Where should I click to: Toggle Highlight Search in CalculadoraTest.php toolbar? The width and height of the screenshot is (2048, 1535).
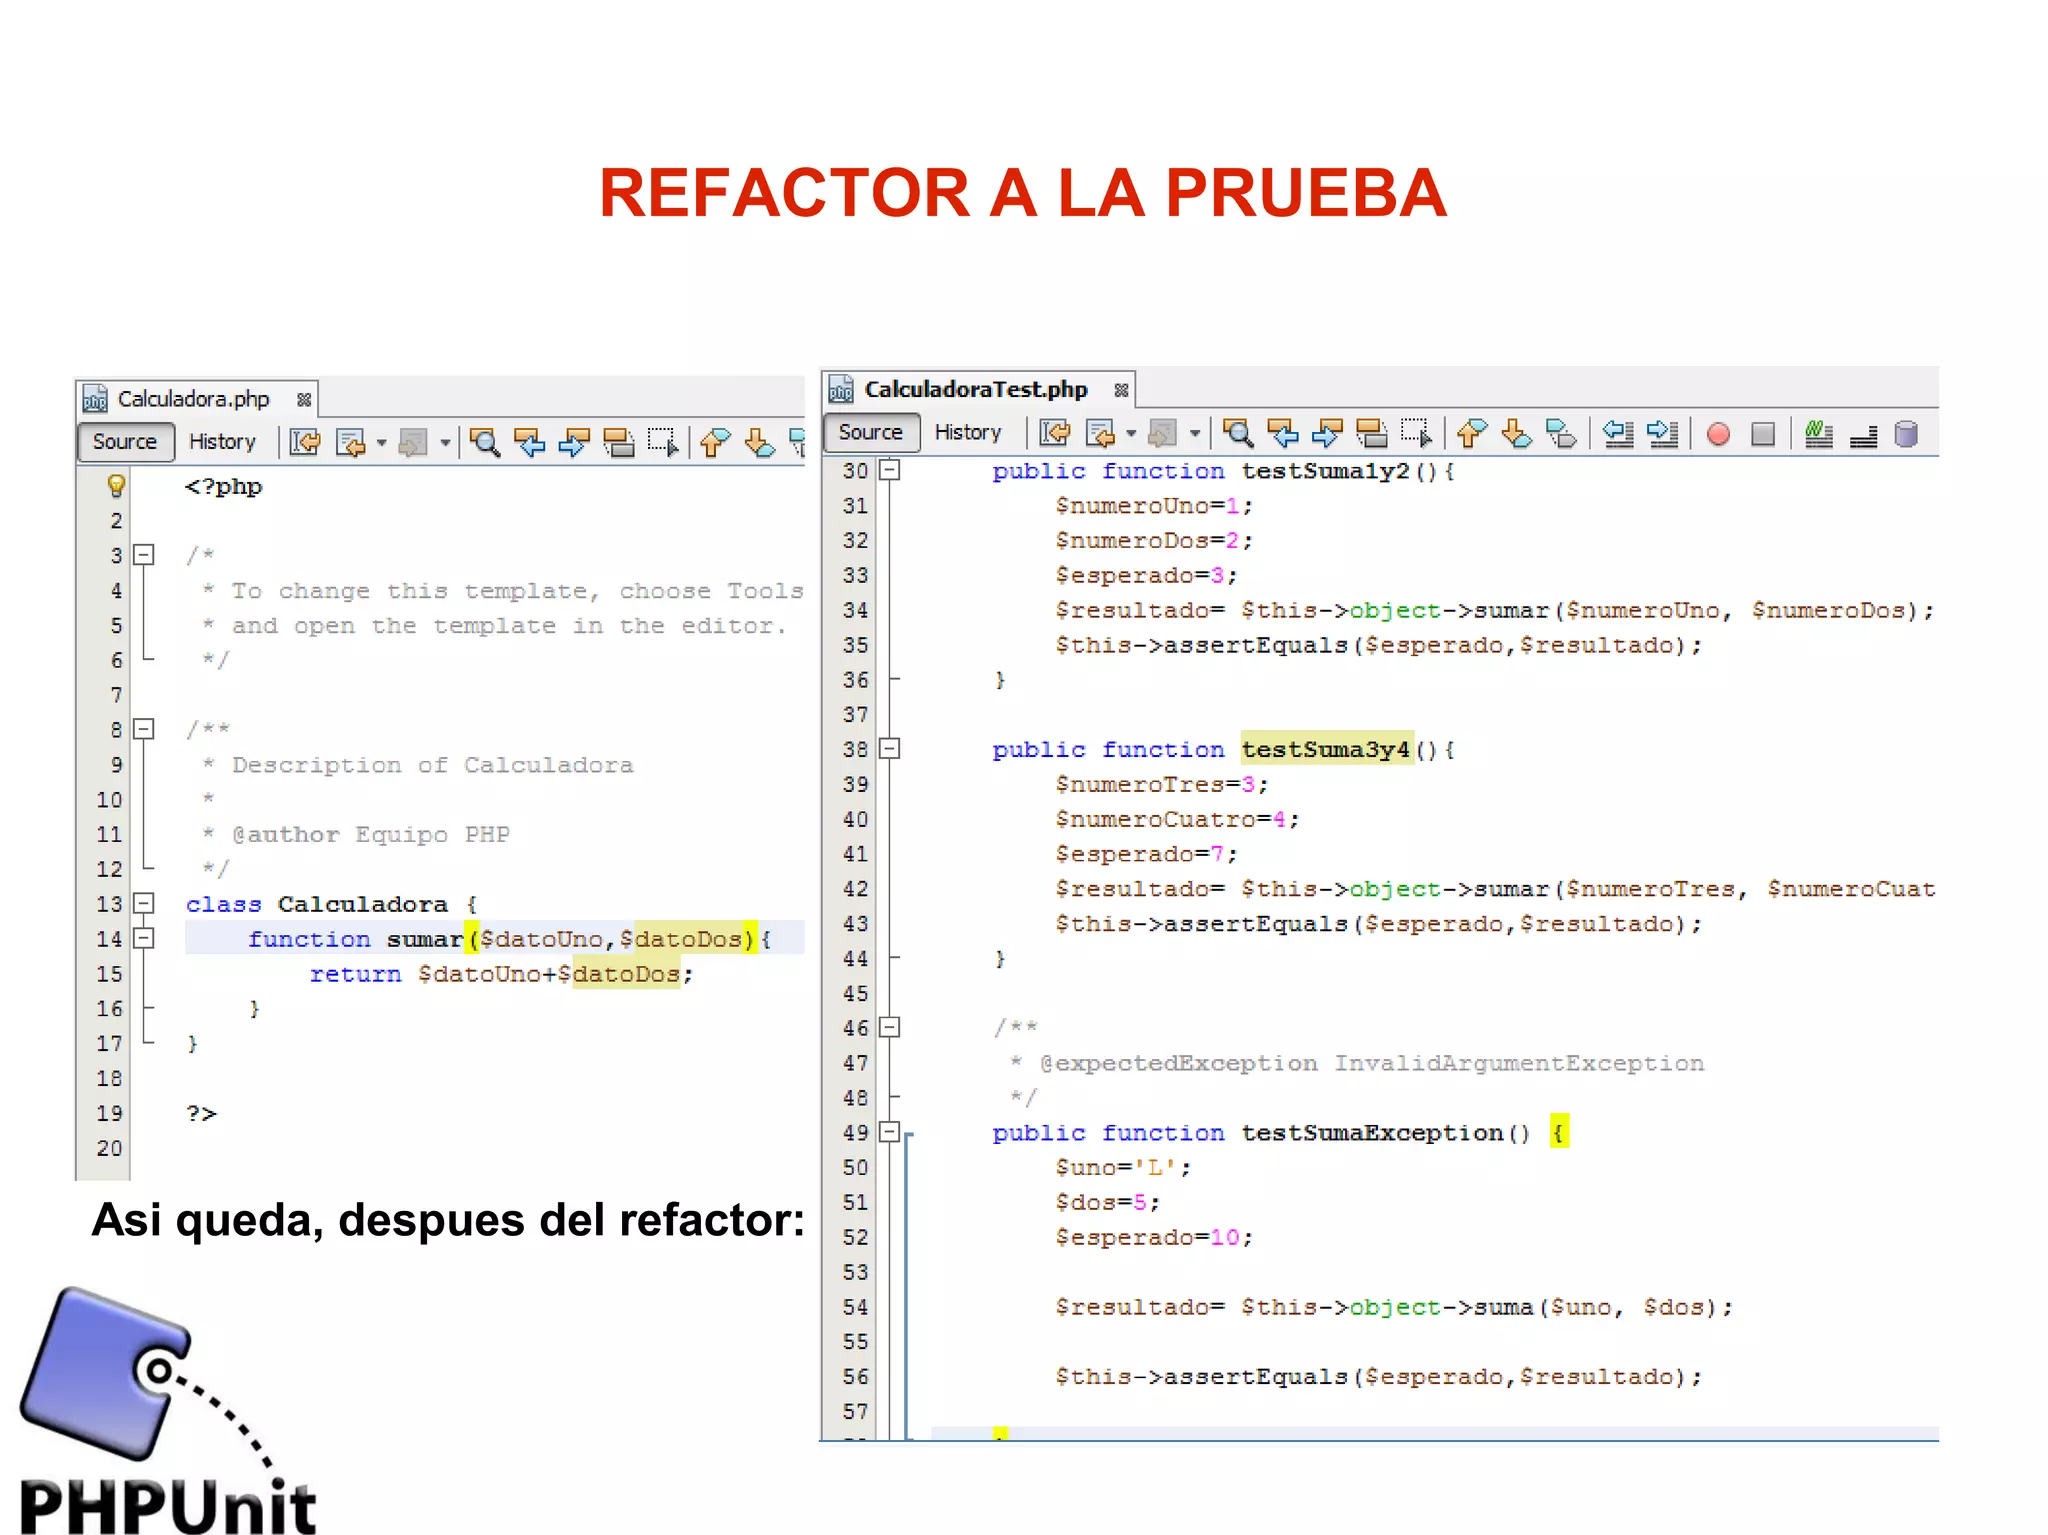pyautogui.click(x=1372, y=433)
